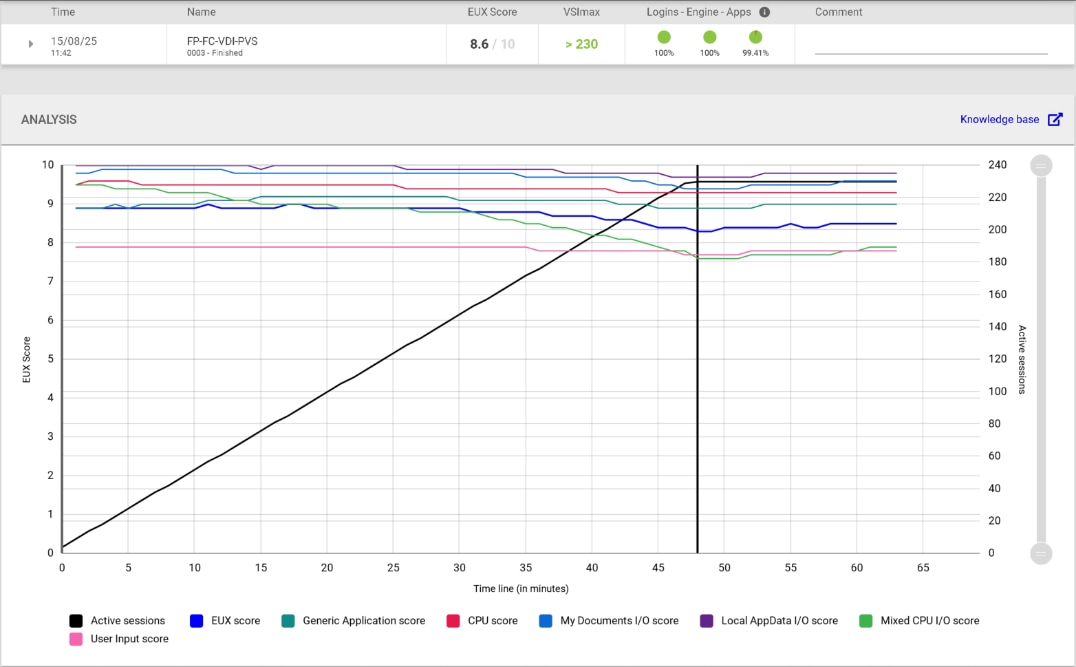Toggle EUX score legend swatch
The height and width of the screenshot is (667, 1076).
coord(196,620)
